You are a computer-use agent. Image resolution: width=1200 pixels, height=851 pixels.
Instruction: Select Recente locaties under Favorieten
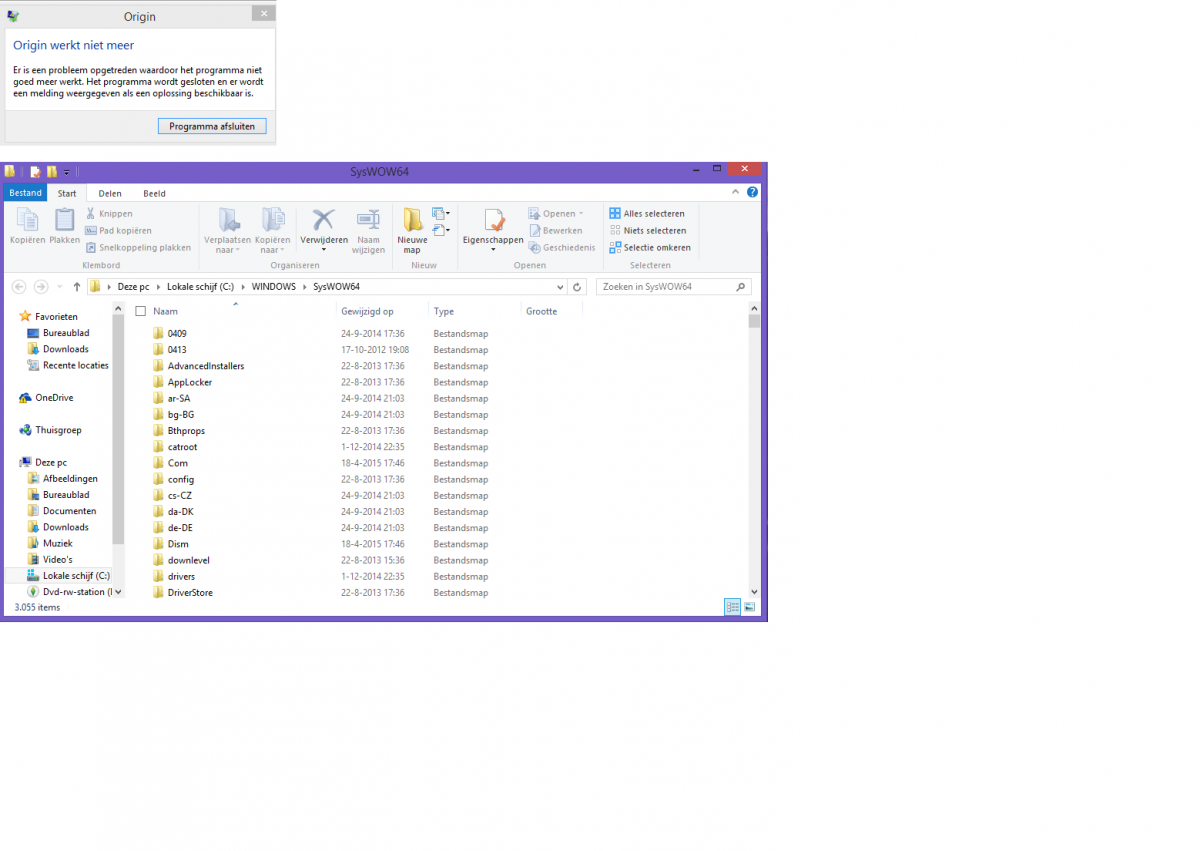(x=68, y=365)
